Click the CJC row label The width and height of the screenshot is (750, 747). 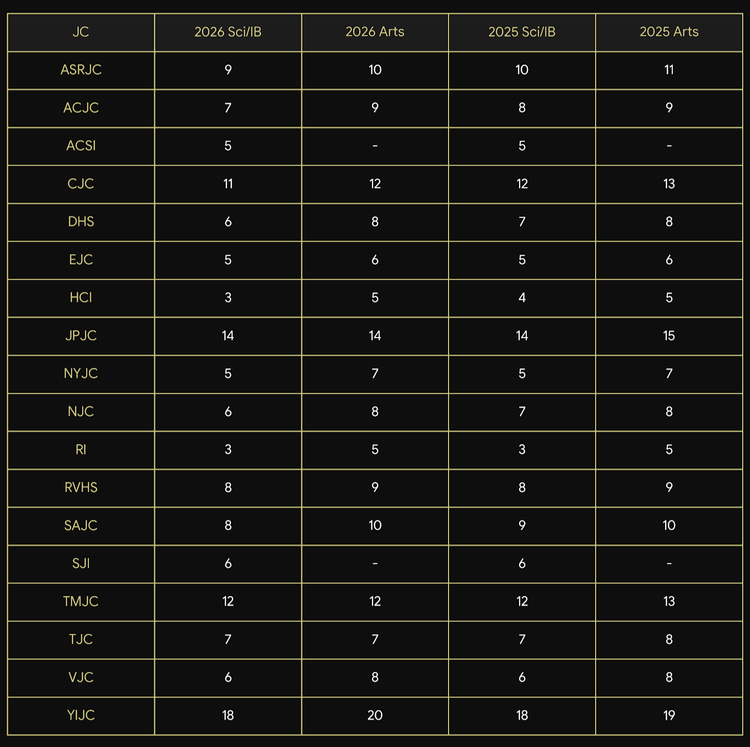[x=81, y=184]
